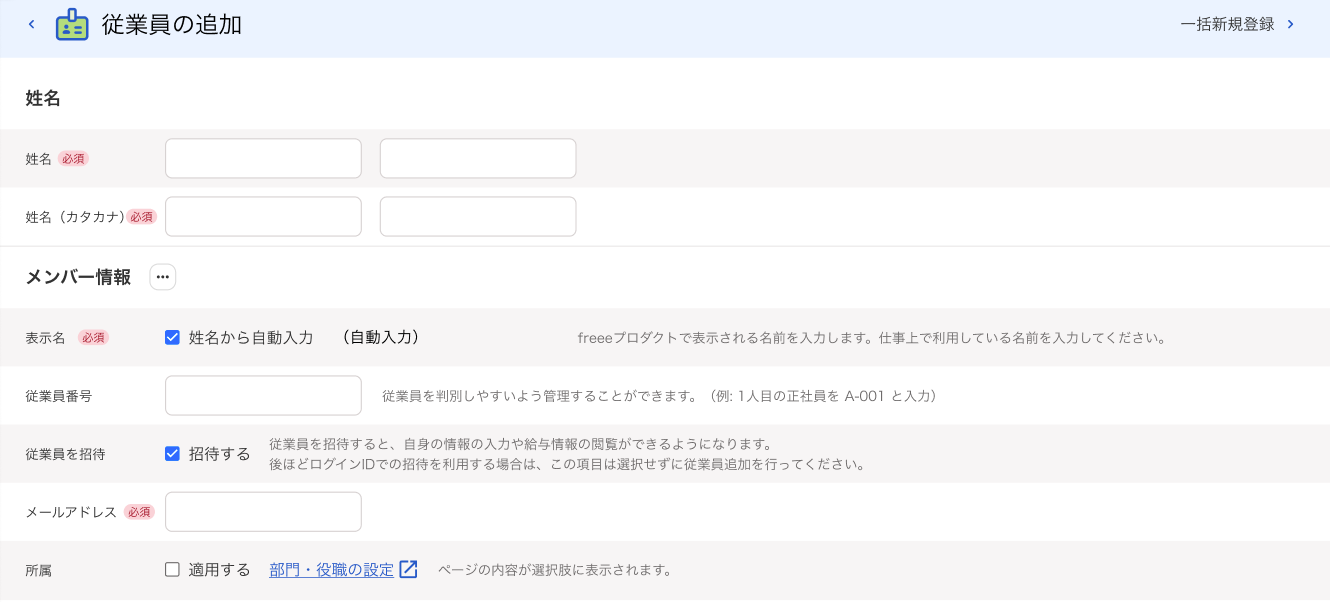The height and width of the screenshot is (602, 1330).
Task: Go back using the left chevron arrow
Action: [x=31, y=24]
